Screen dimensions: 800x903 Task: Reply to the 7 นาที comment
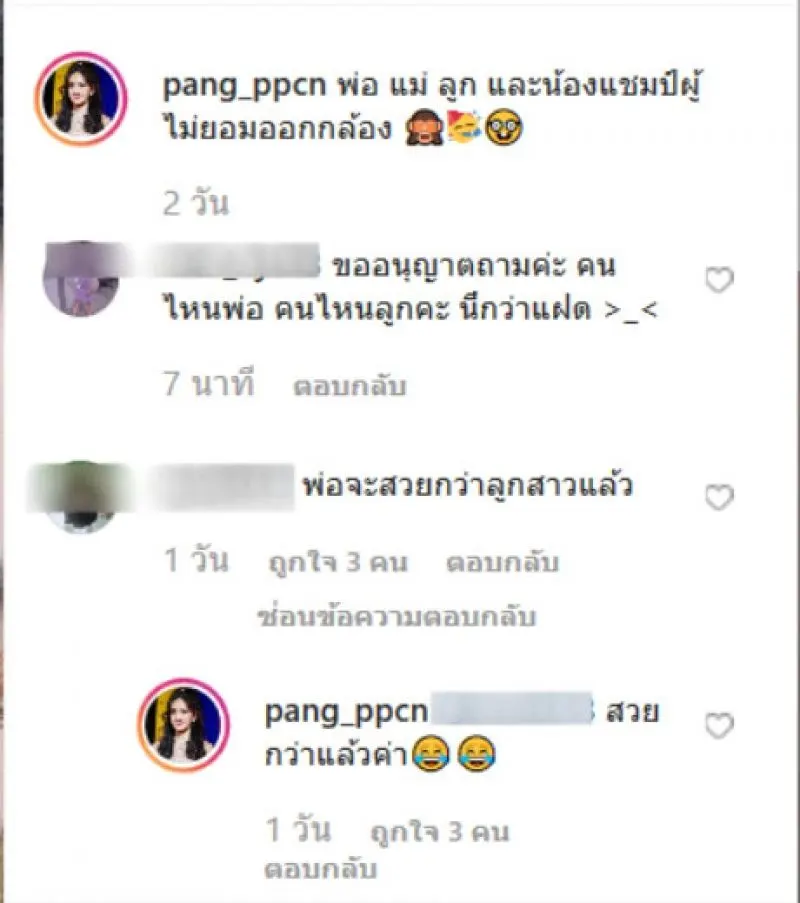pos(350,386)
